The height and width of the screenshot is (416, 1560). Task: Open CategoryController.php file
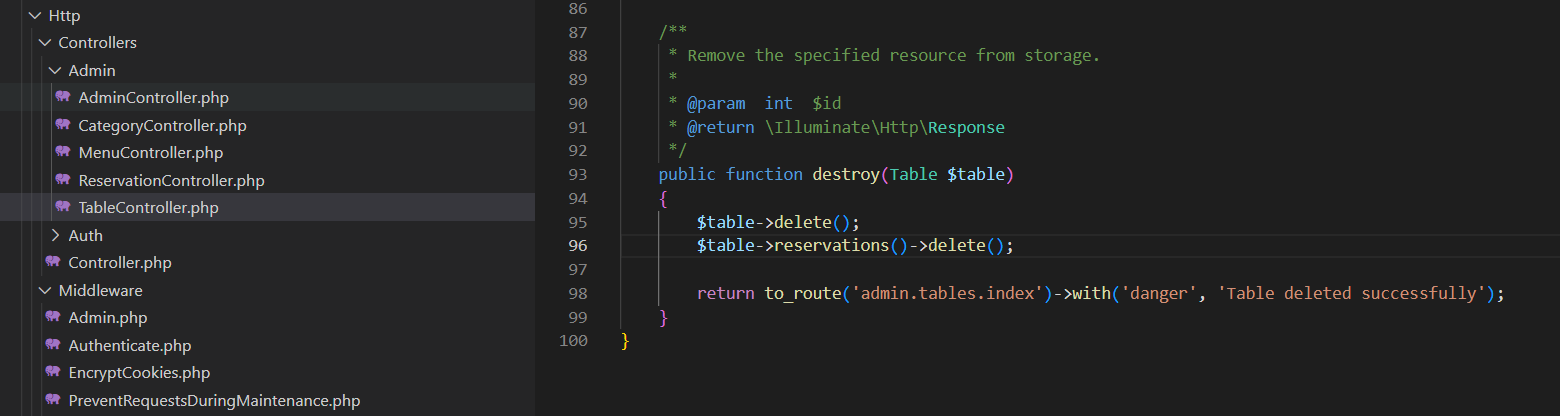[162, 126]
